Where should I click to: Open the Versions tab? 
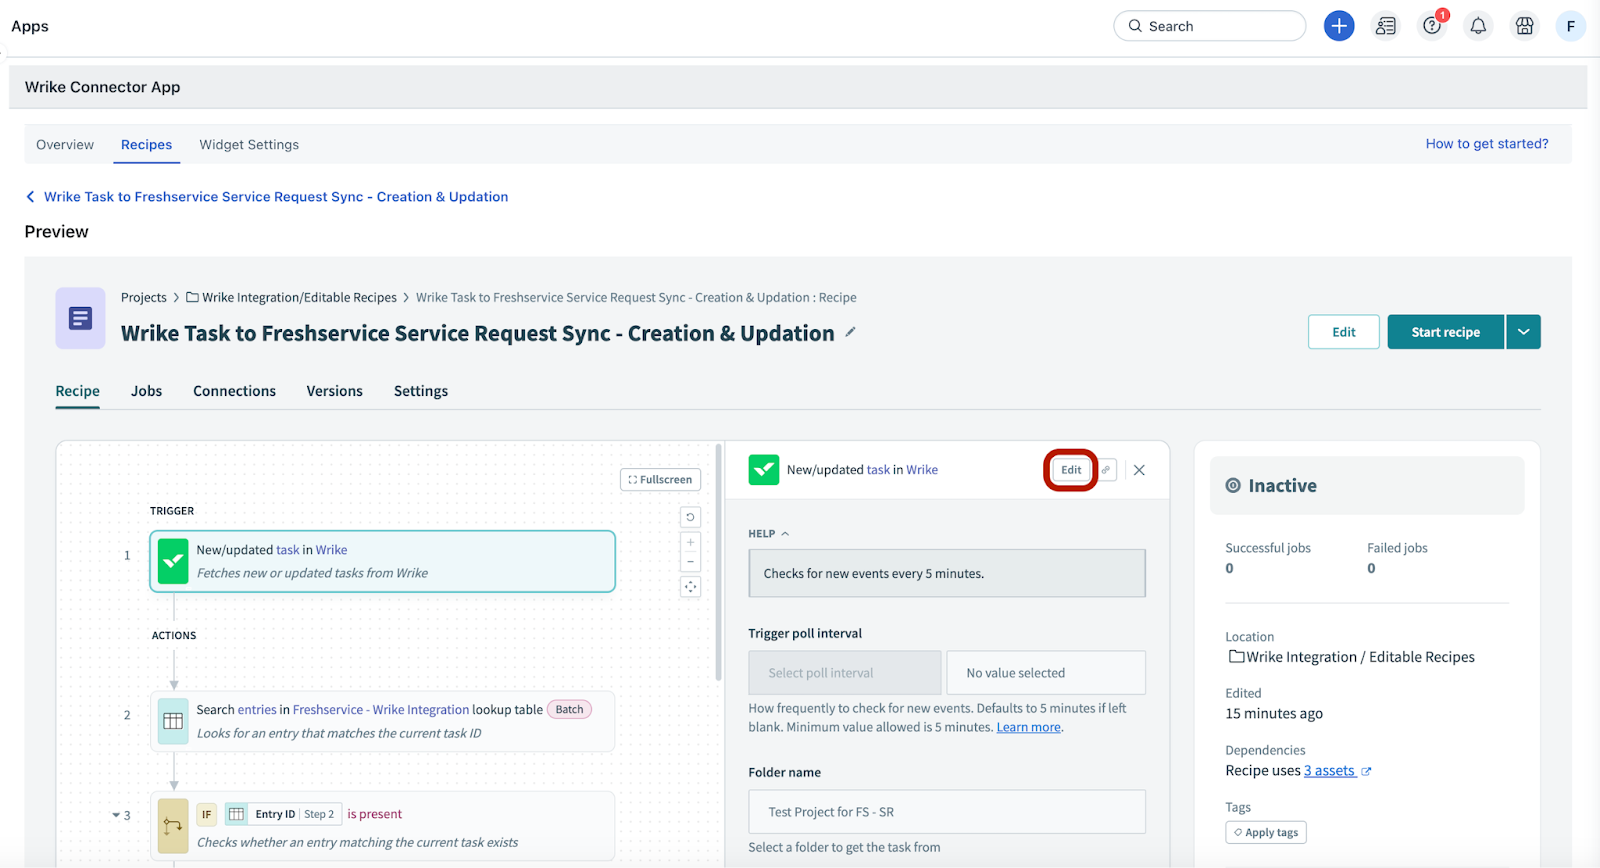[334, 391]
